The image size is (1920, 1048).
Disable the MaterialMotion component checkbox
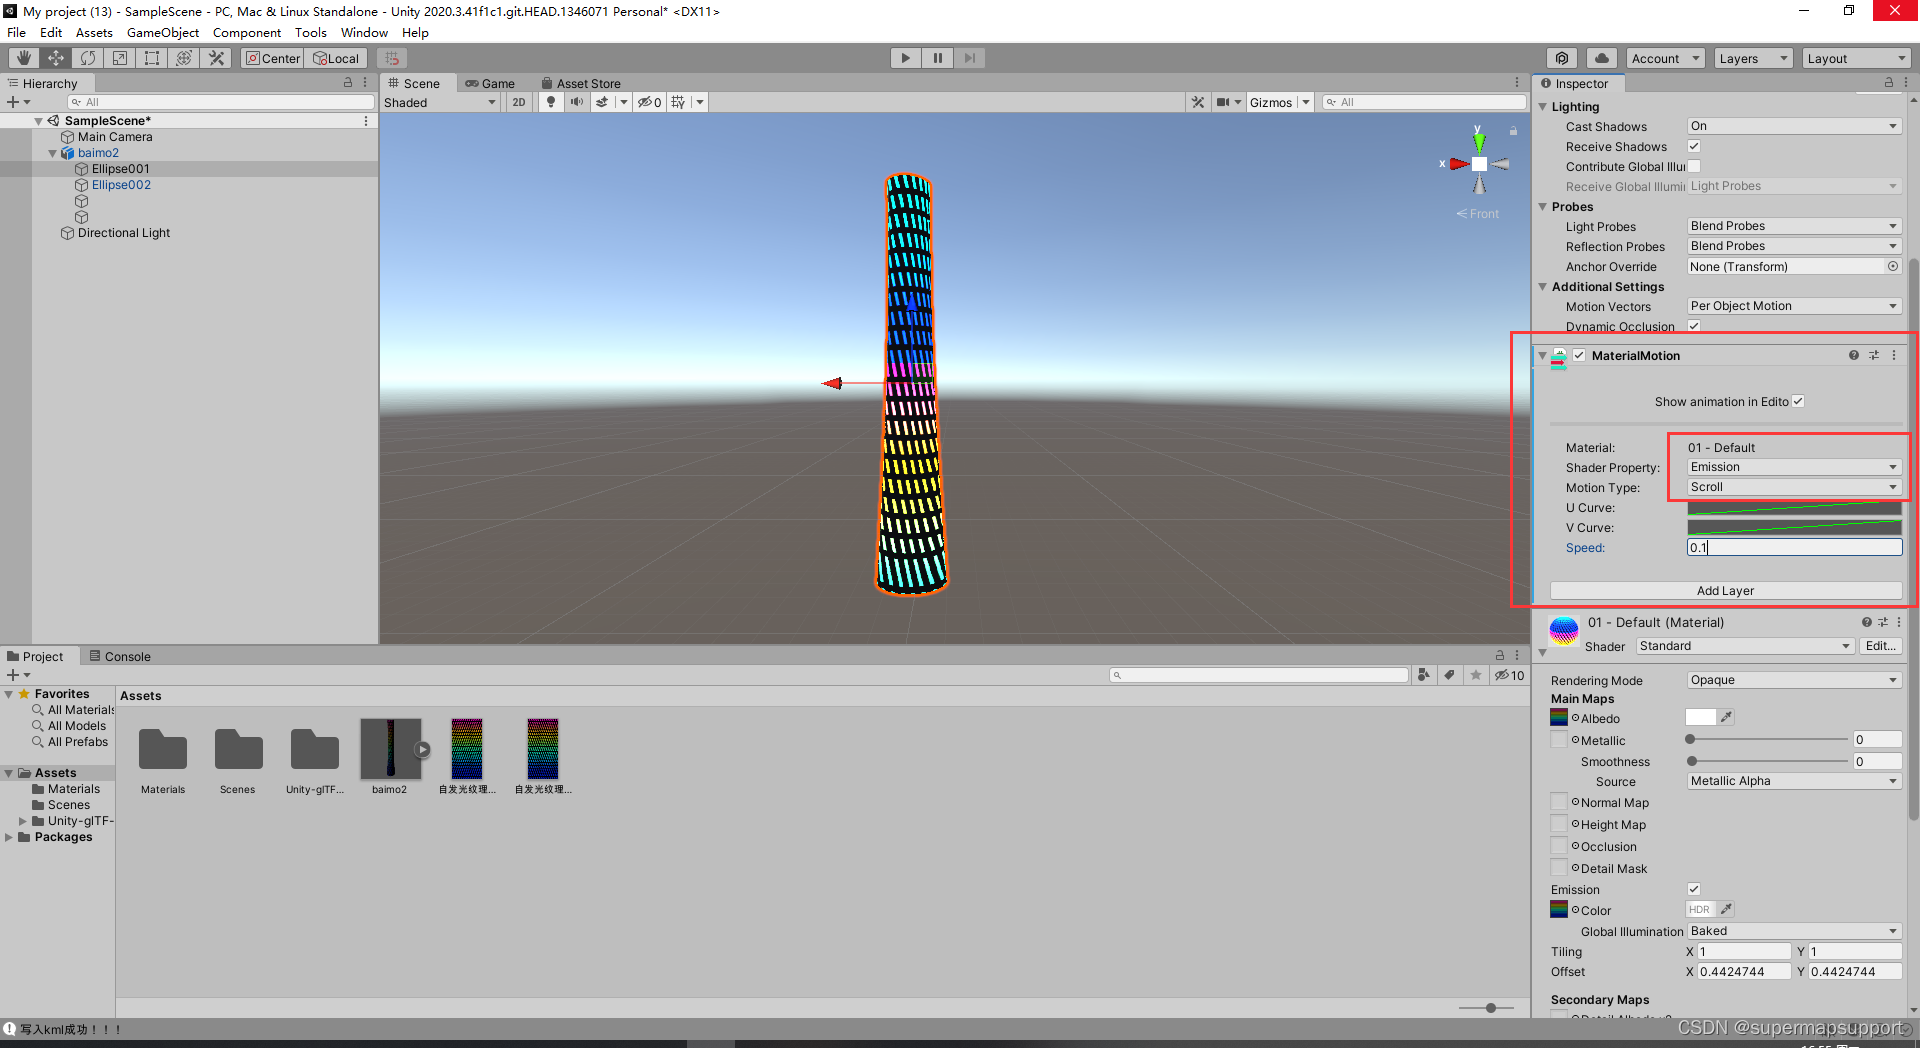click(x=1579, y=355)
